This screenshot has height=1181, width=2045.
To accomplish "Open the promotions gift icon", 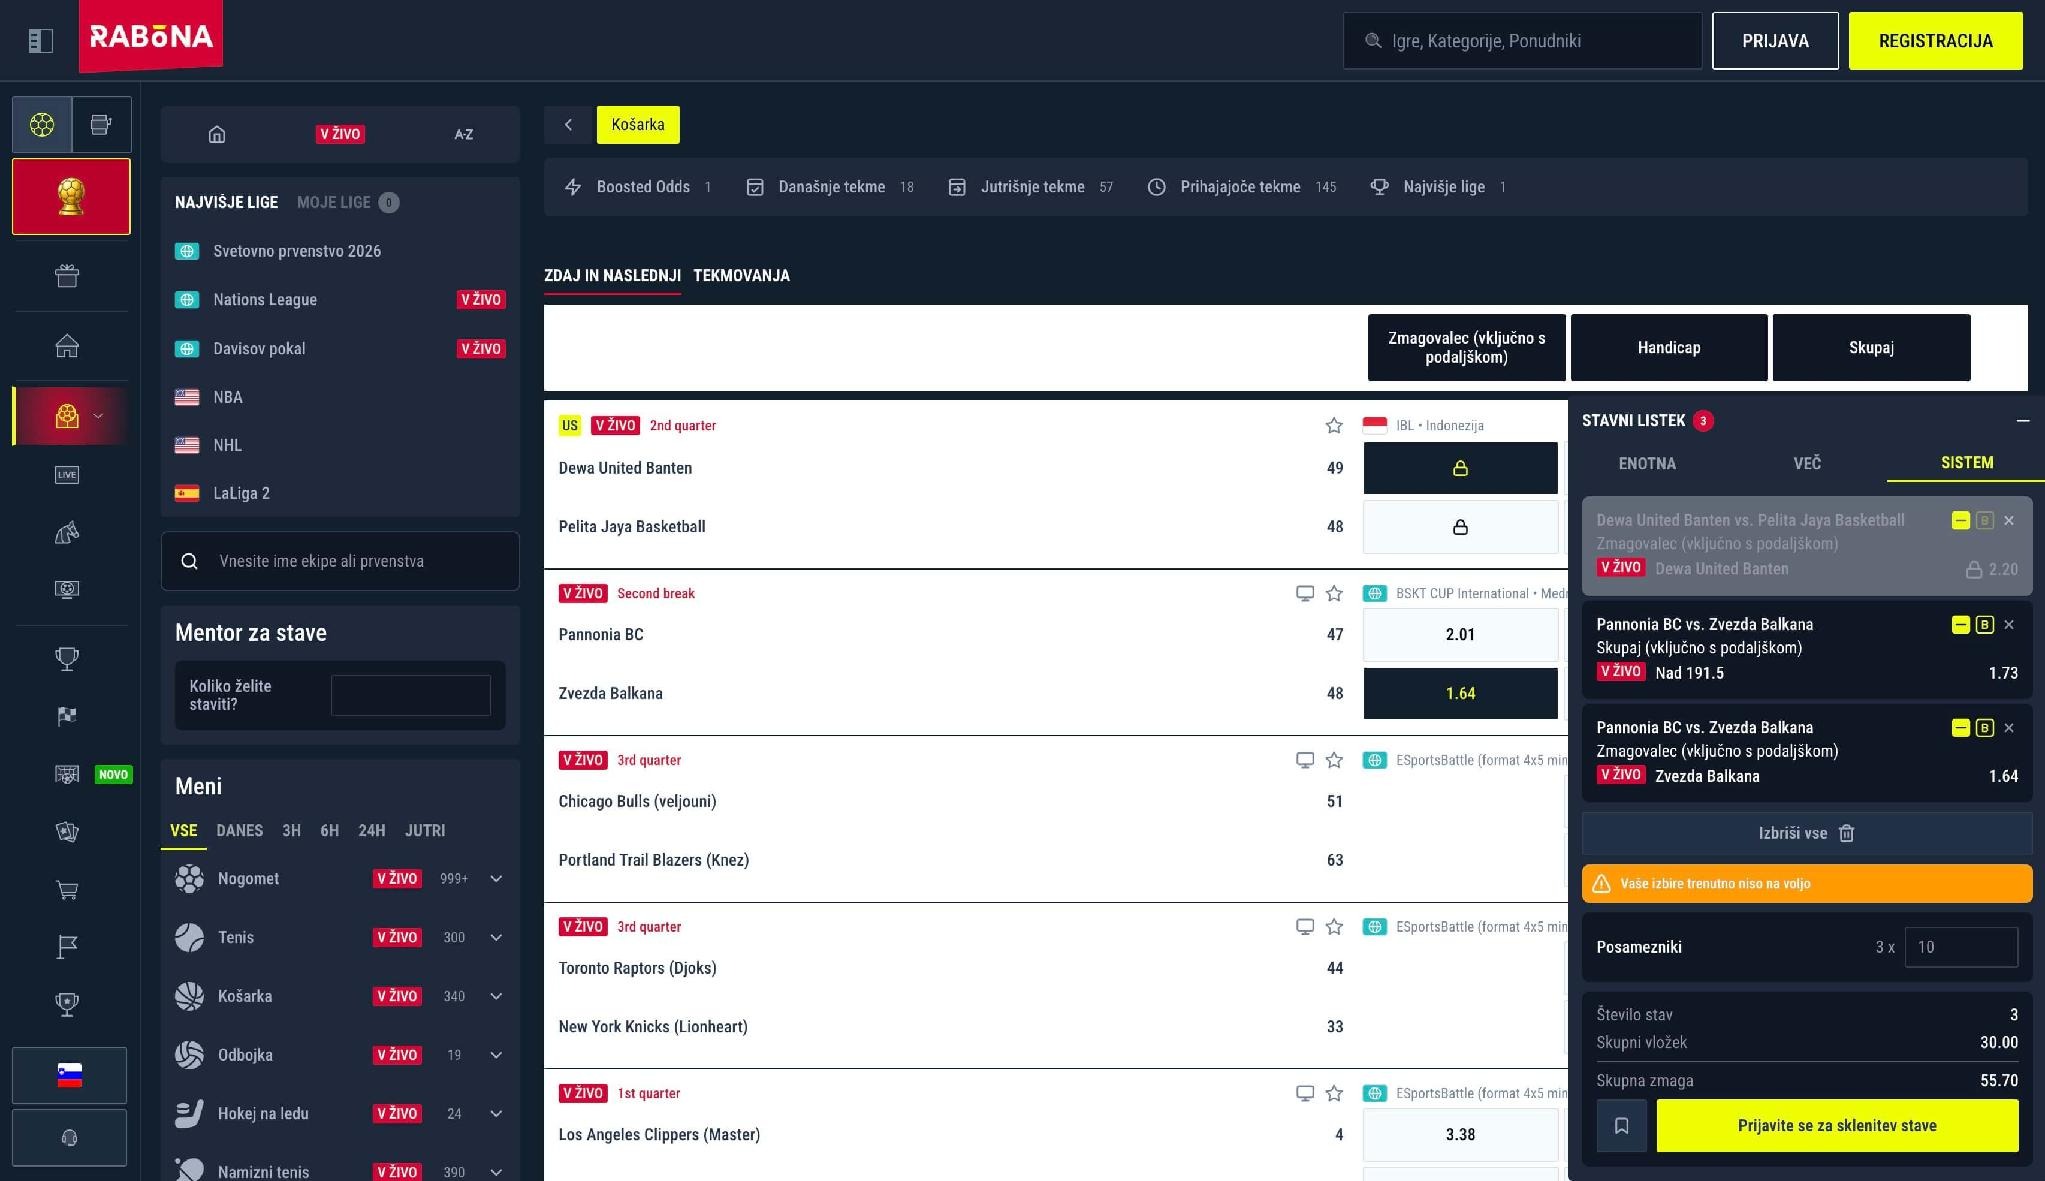I will click(67, 276).
